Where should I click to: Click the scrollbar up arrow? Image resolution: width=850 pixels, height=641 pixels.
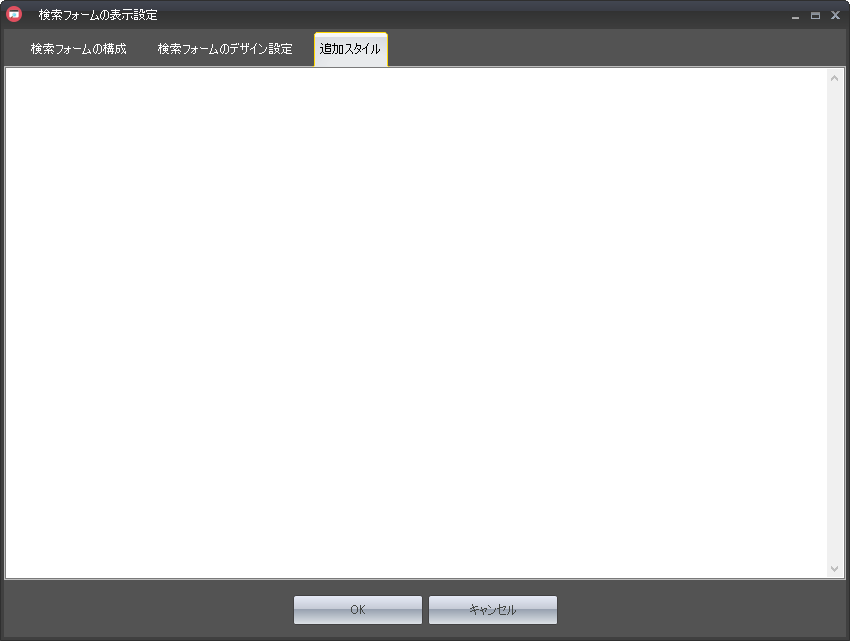pos(835,78)
